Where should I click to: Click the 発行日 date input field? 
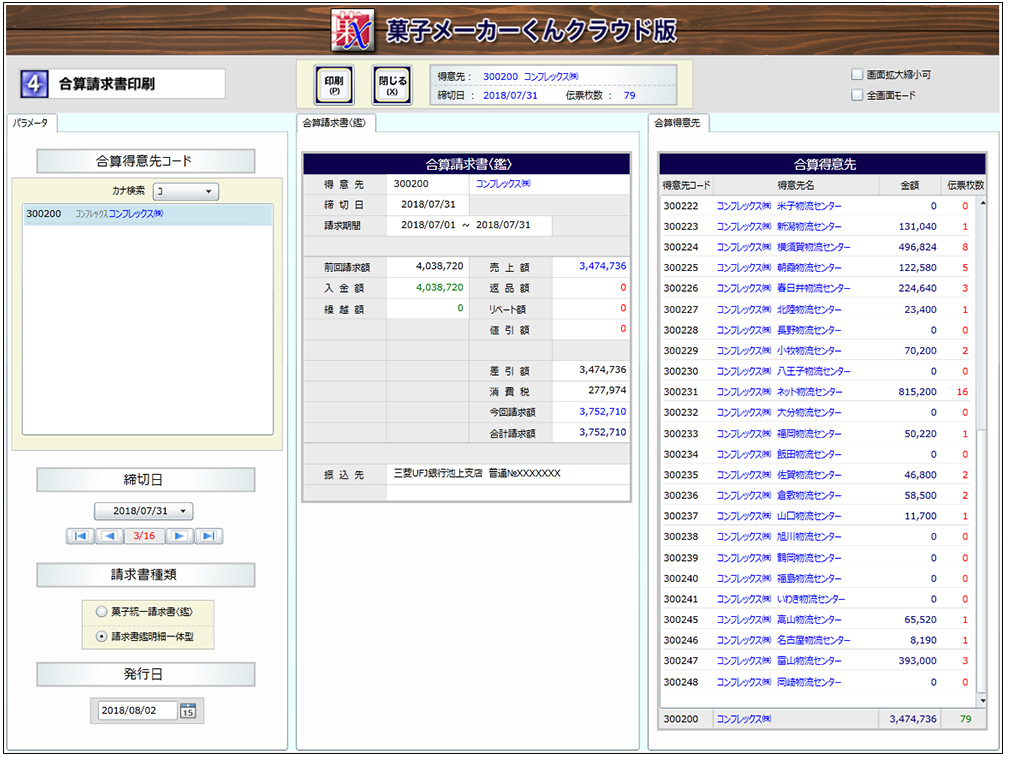click(x=137, y=711)
